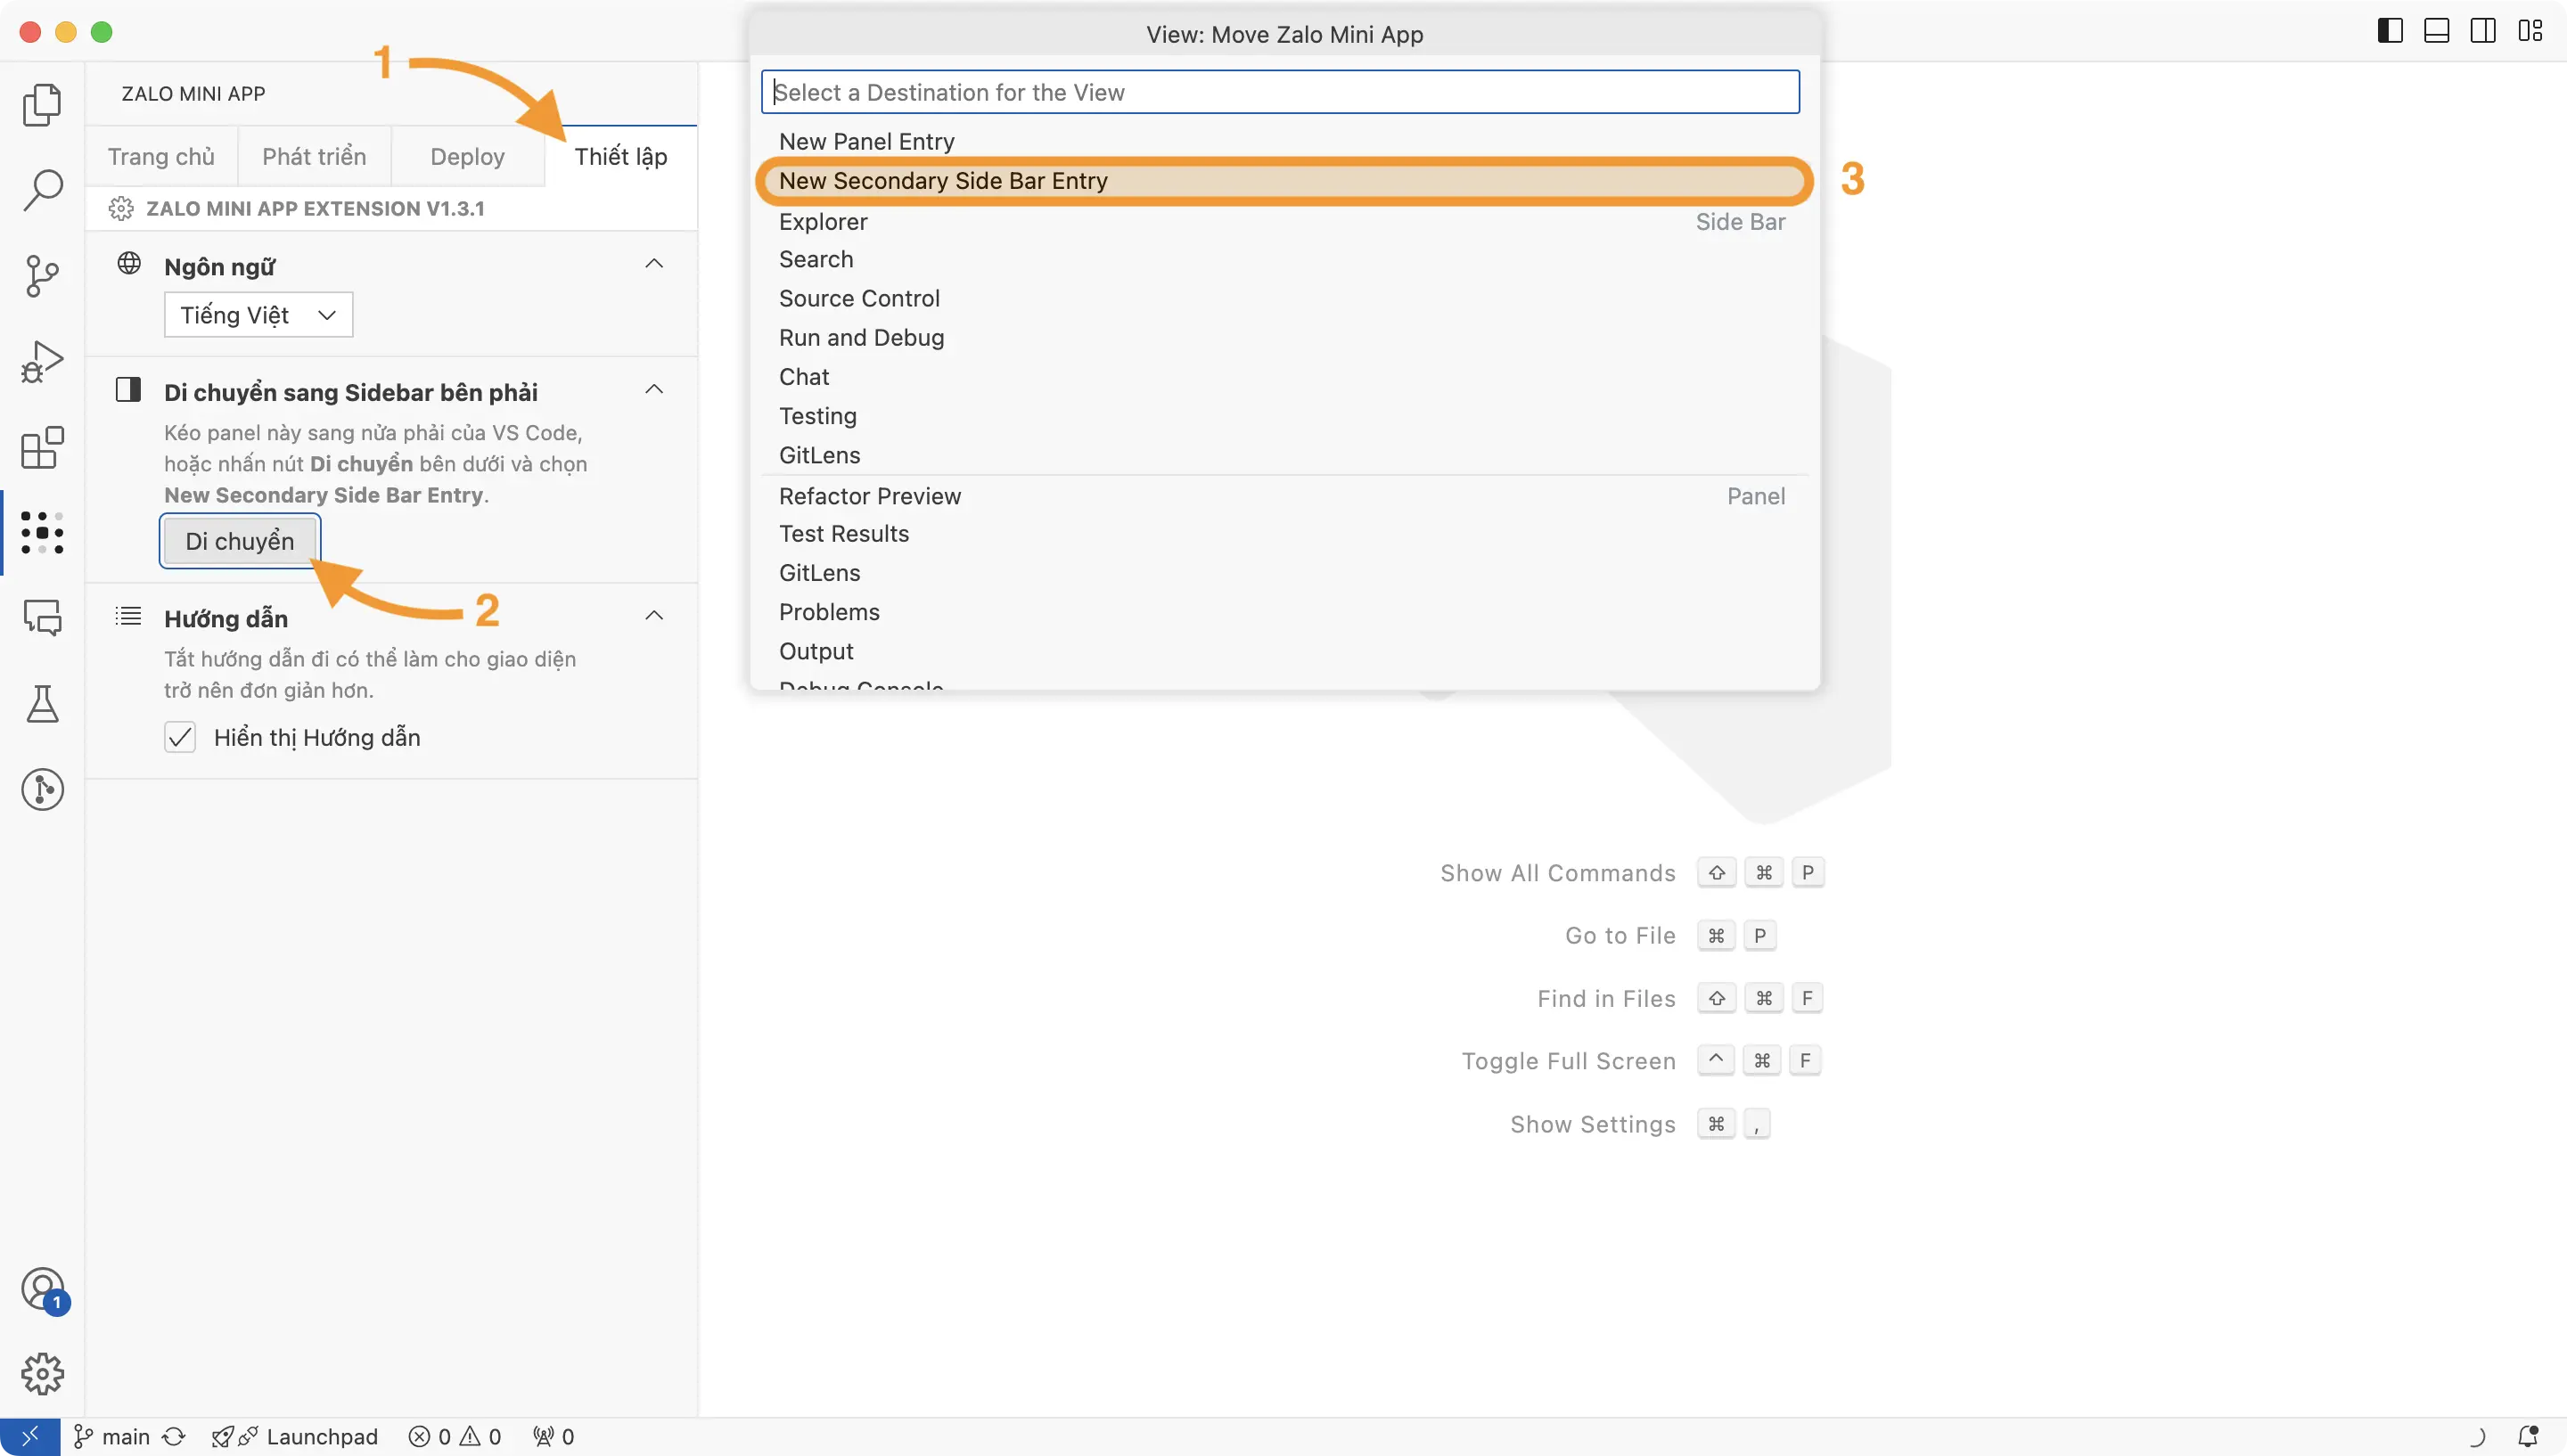Click the main branch in status bar

pyautogui.click(x=112, y=1437)
